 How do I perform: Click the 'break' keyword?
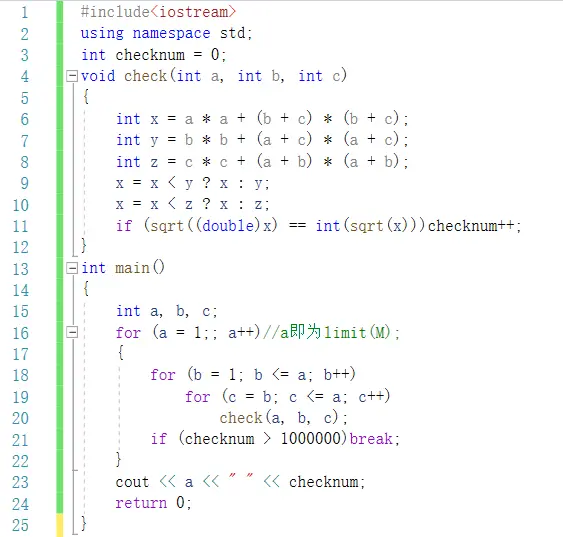coord(371,439)
